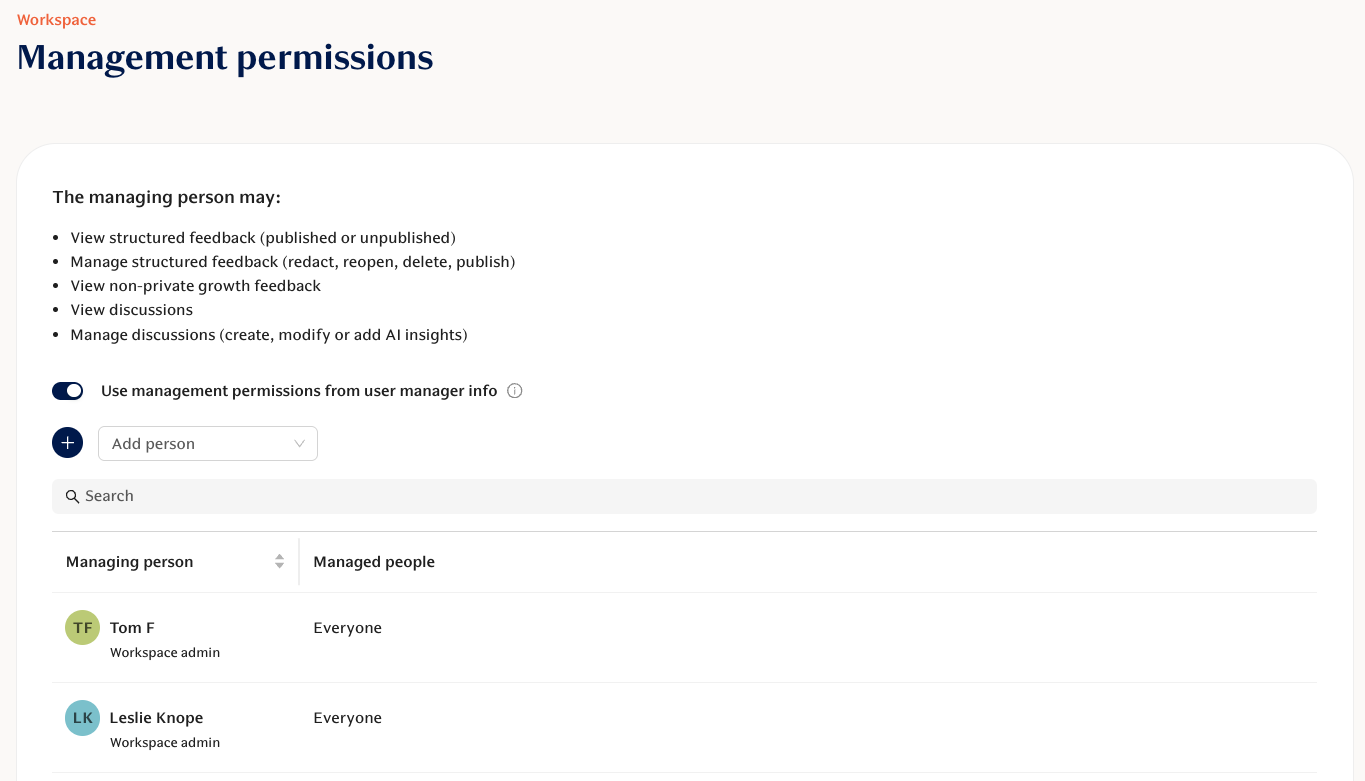Click the TF avatar for Tom F
This screenshot has height=781, width=1365.
(83, 628)
